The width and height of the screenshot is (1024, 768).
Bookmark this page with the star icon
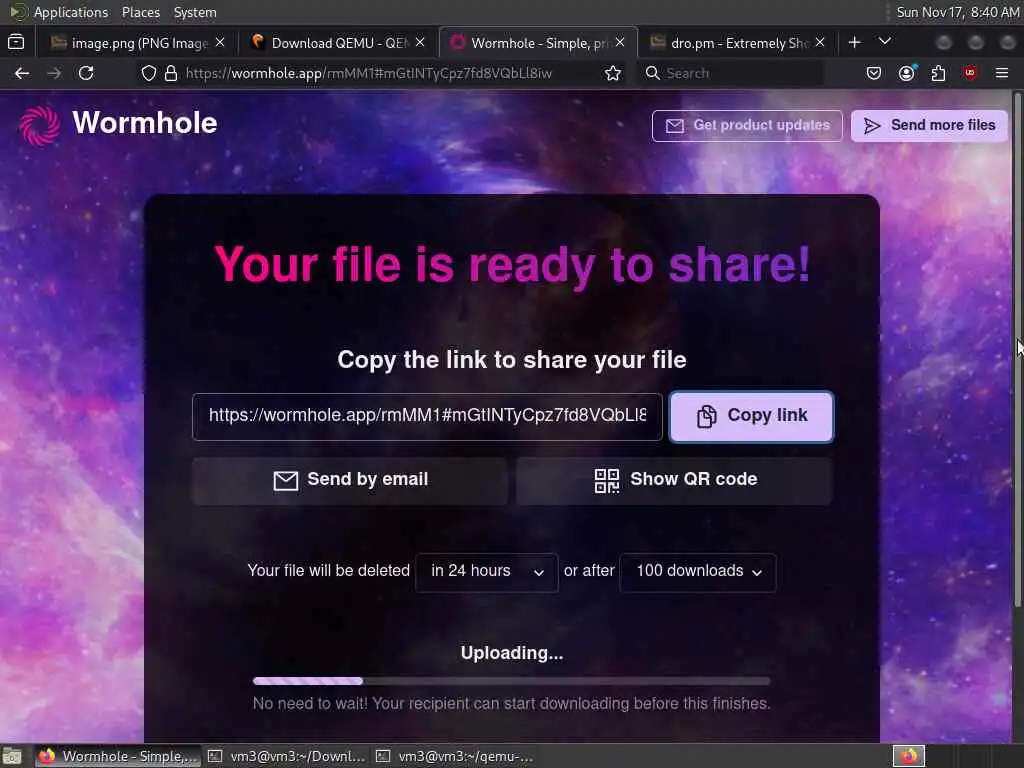[x=613, y=73]
